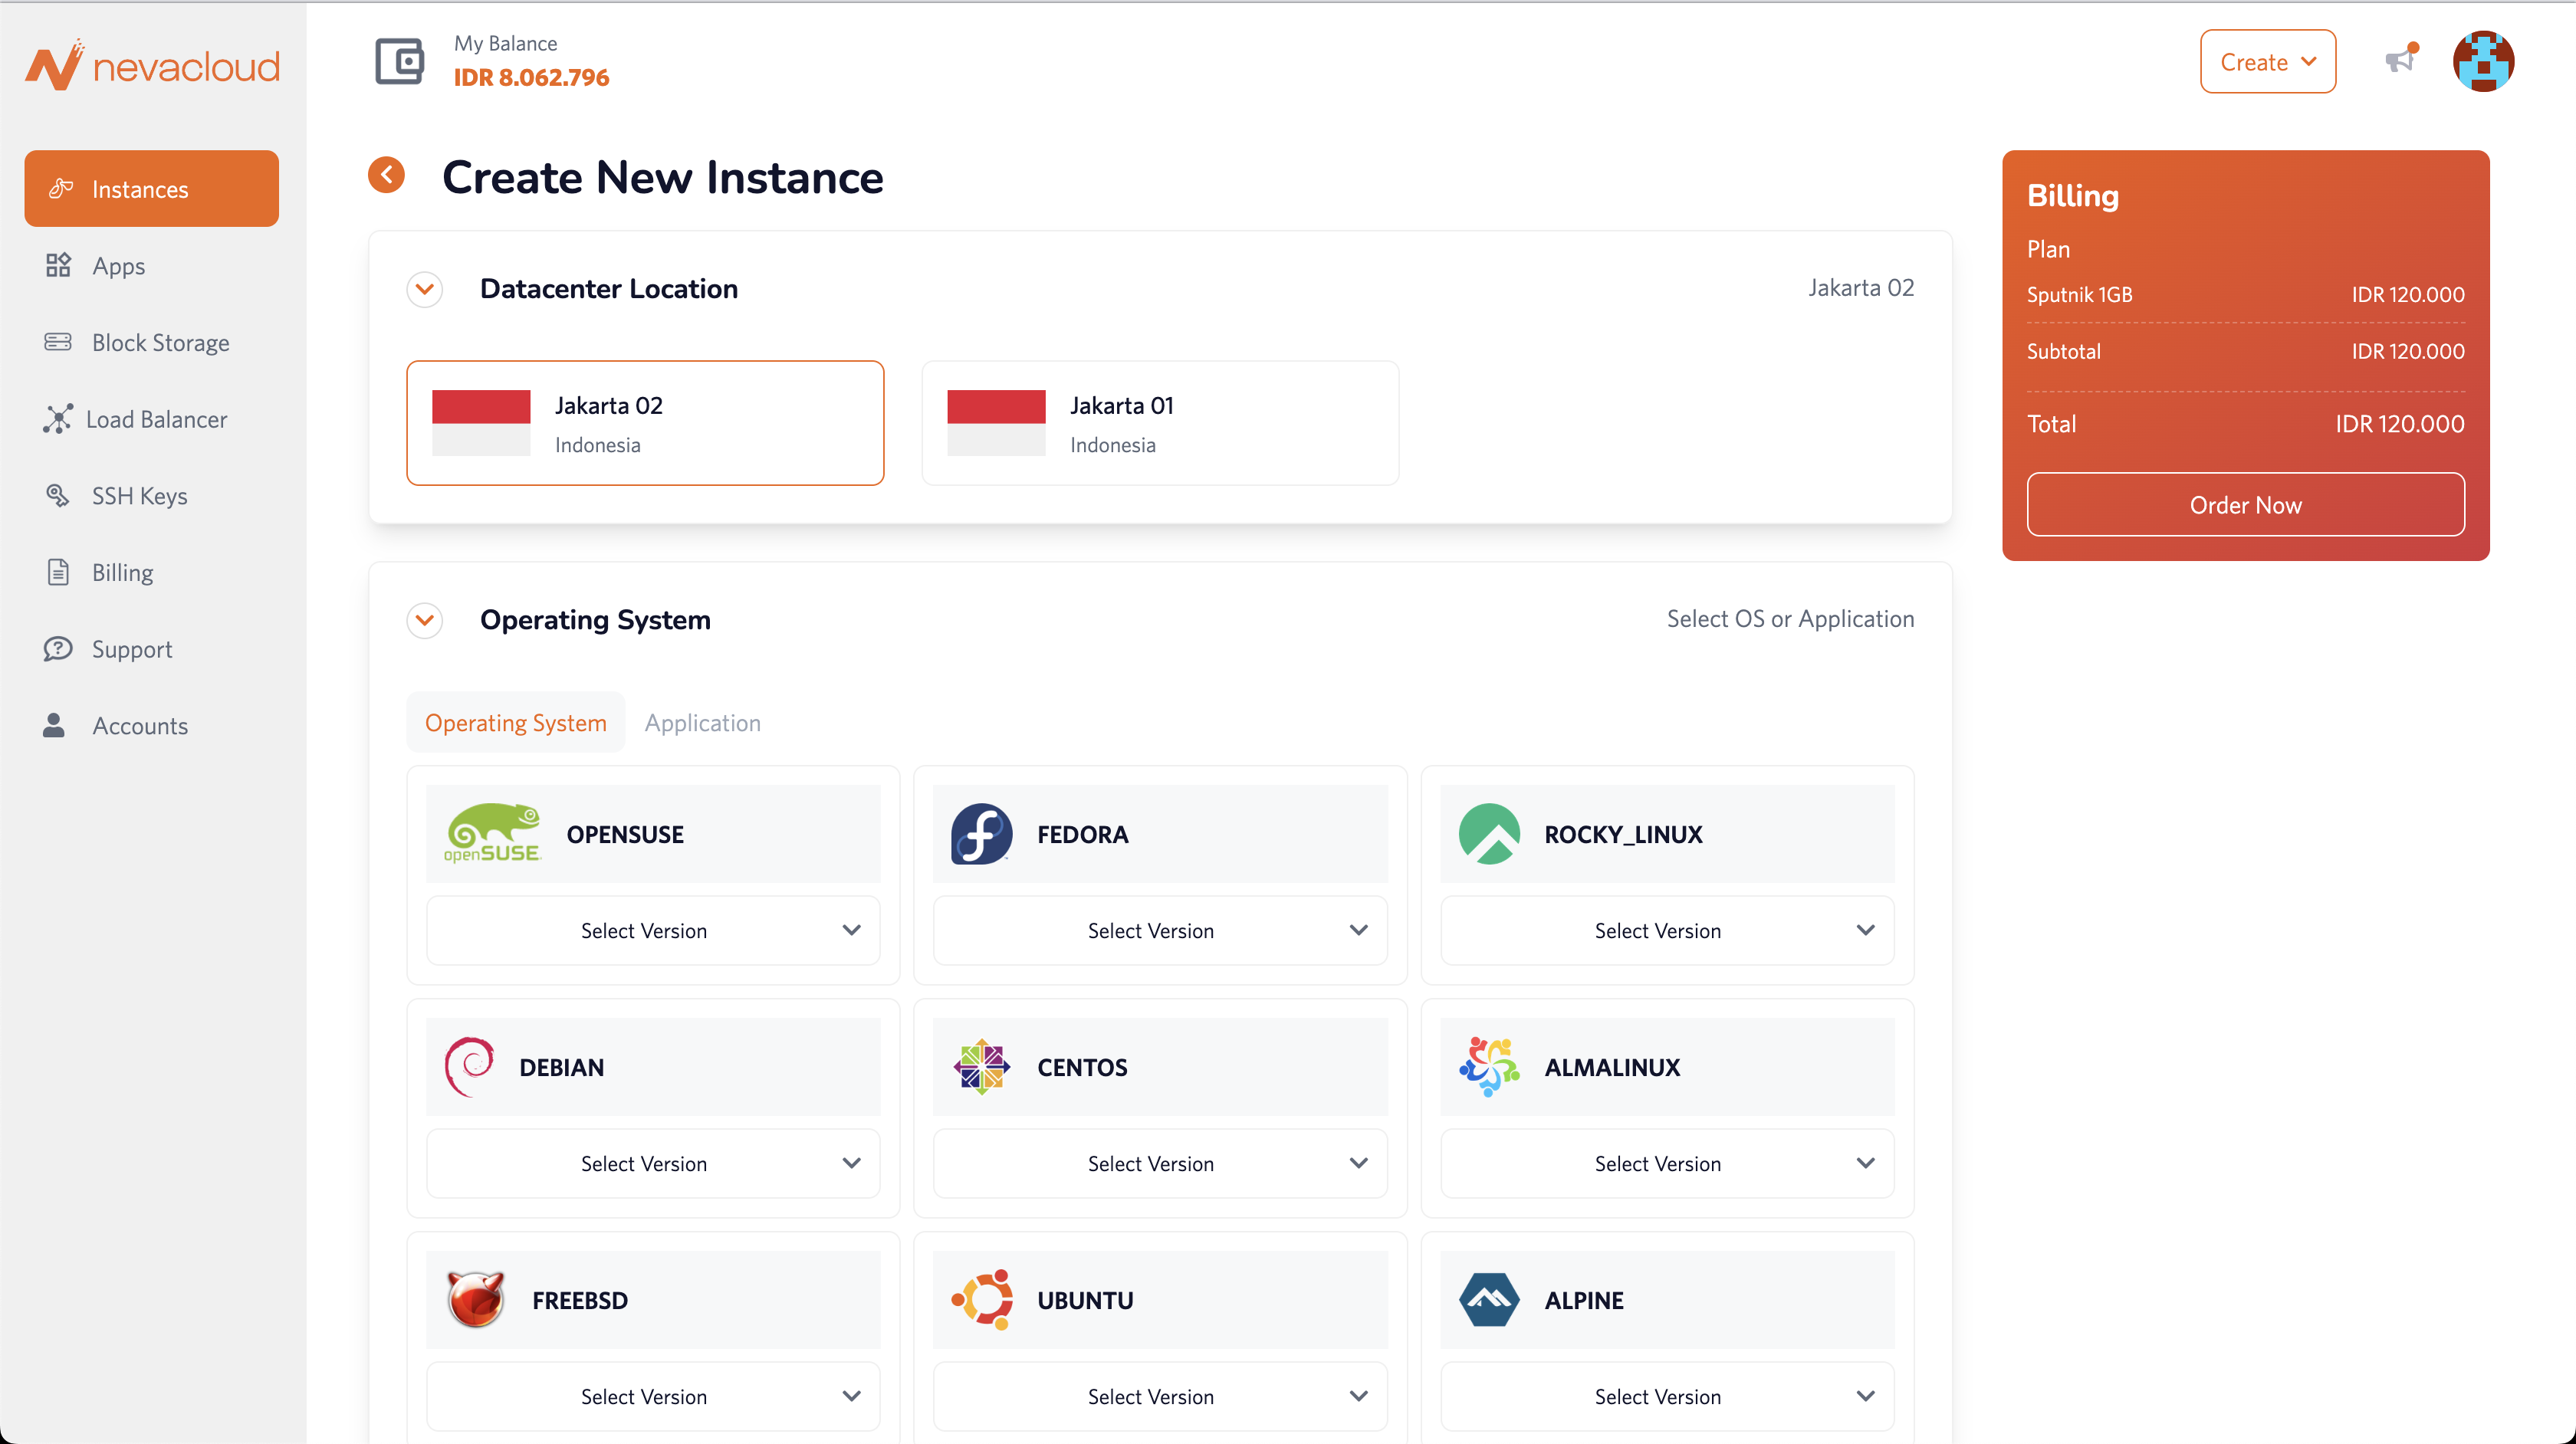The width and height of the screenshot is (2576, 1444).
Task: Click the Apps sidebar icon
Action: (x=58, y=265)
